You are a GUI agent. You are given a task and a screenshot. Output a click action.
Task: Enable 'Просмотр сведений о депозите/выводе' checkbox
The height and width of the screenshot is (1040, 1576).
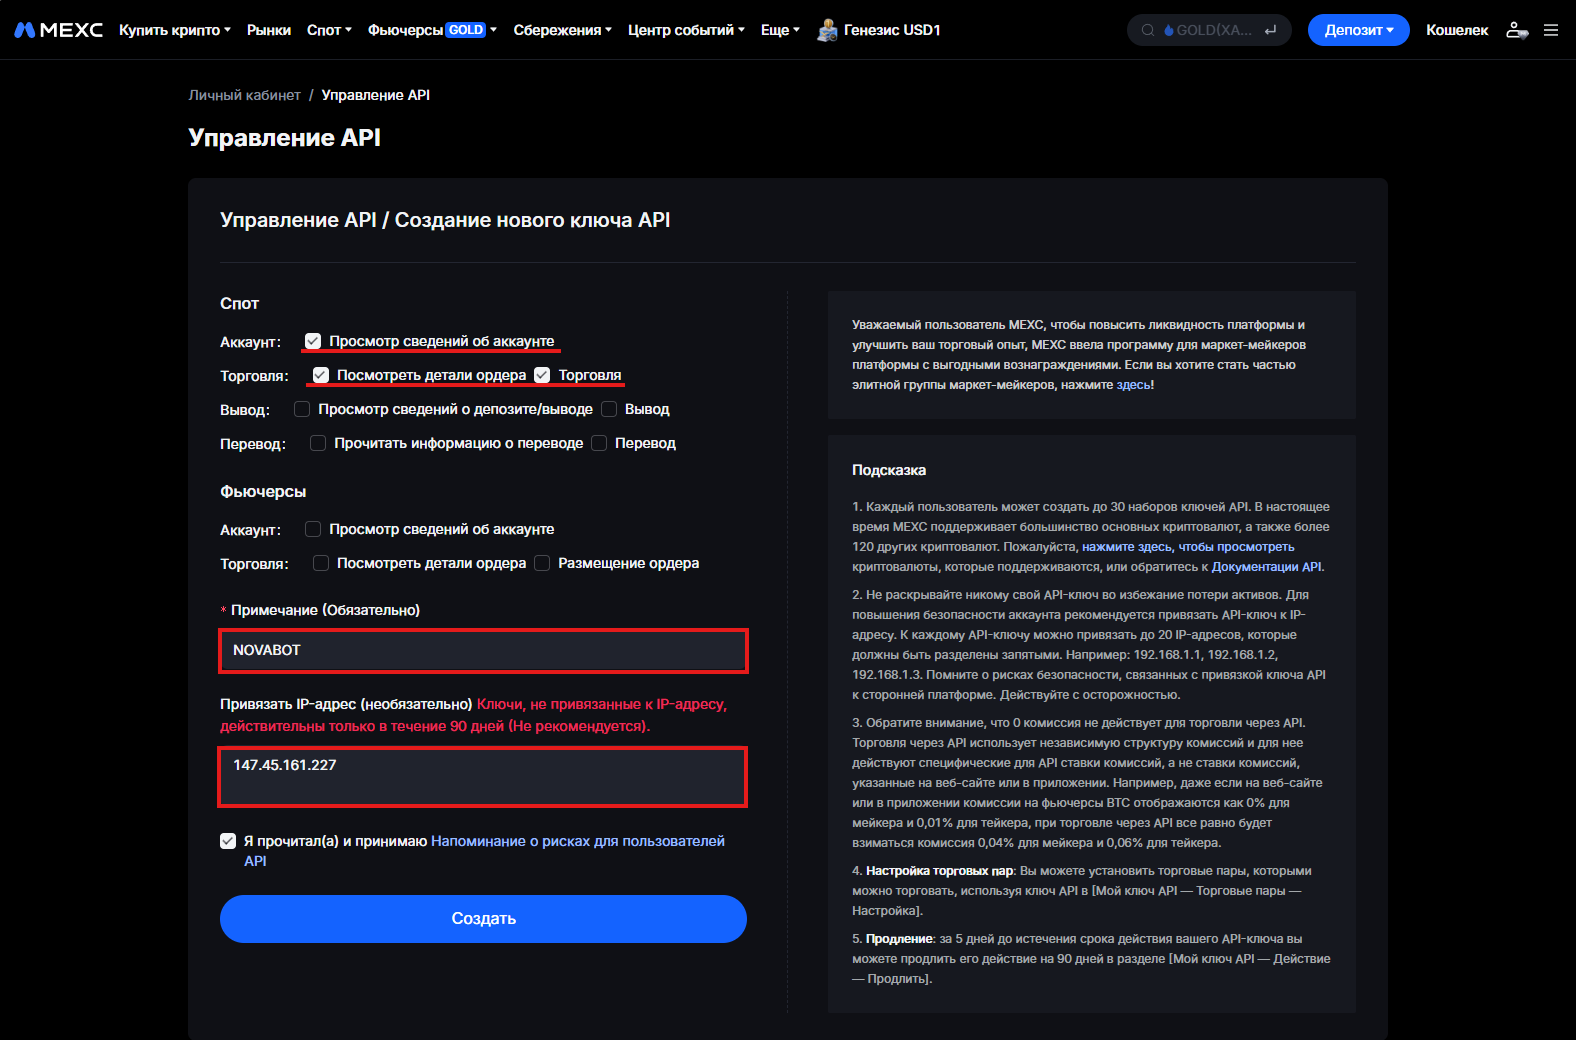(302, 409)
